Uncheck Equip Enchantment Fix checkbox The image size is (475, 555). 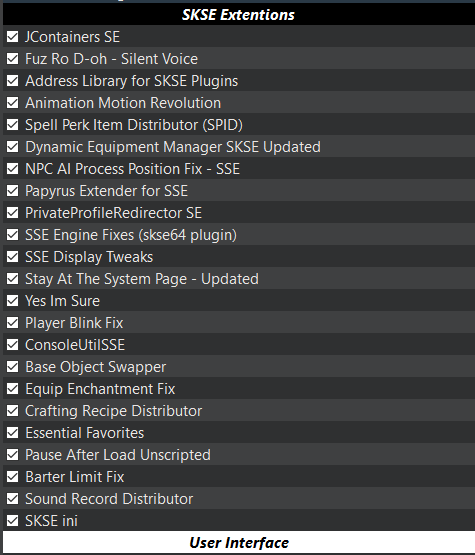(x=13, y=389)
